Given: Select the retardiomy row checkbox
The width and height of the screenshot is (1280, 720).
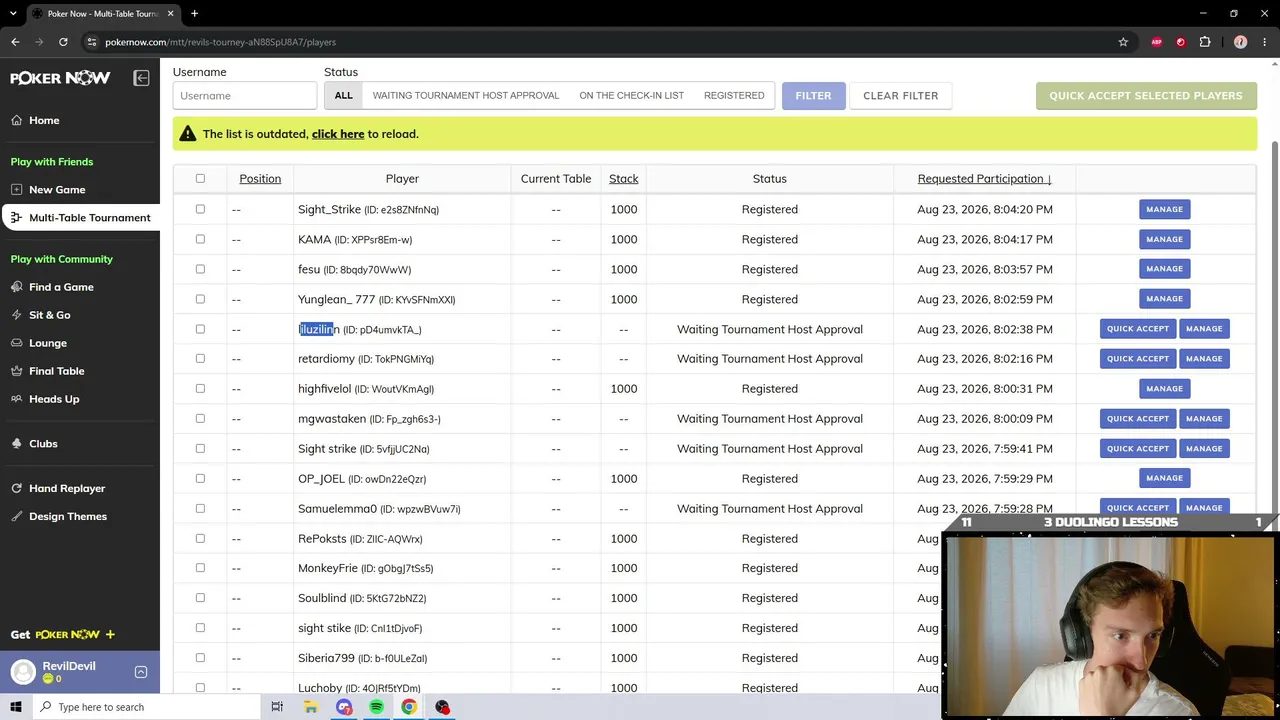Looking at the screenshot, I should click(x=200, y=358).
